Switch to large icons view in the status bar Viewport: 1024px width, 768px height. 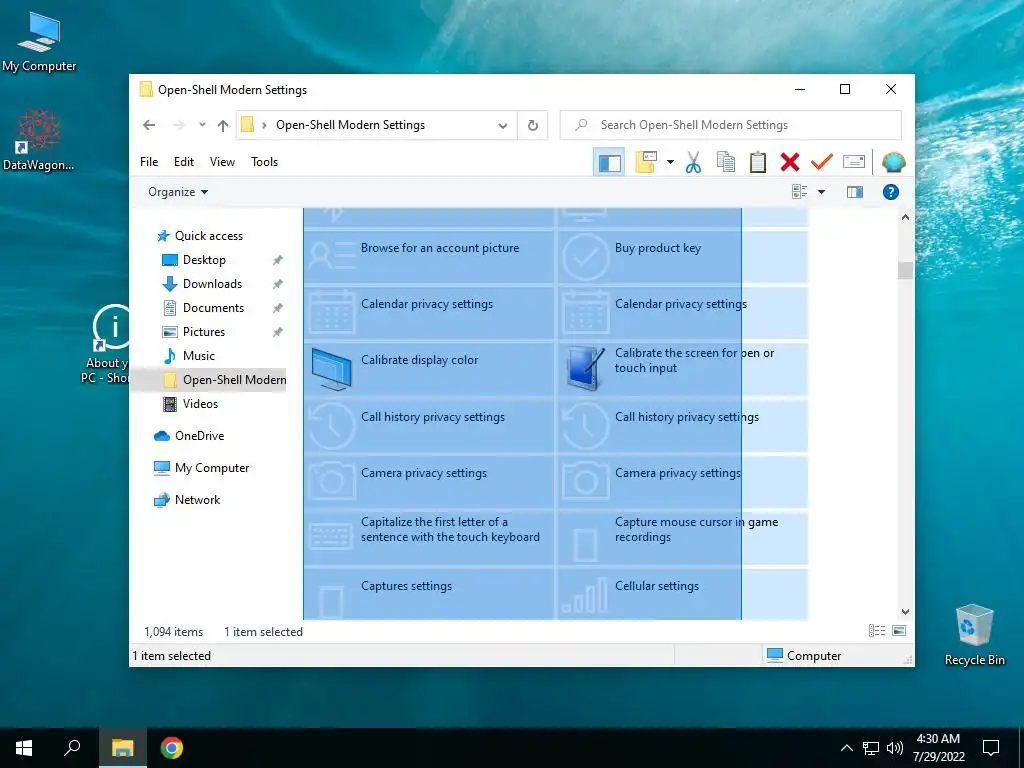click(x=899, y=631)
